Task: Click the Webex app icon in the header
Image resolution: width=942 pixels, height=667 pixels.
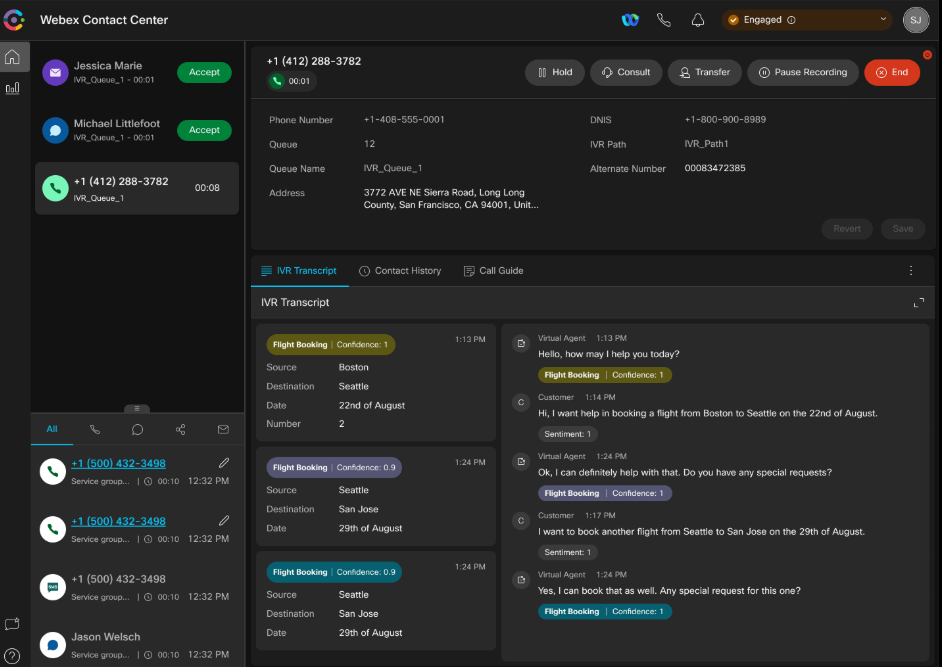Action: (630, 20)
